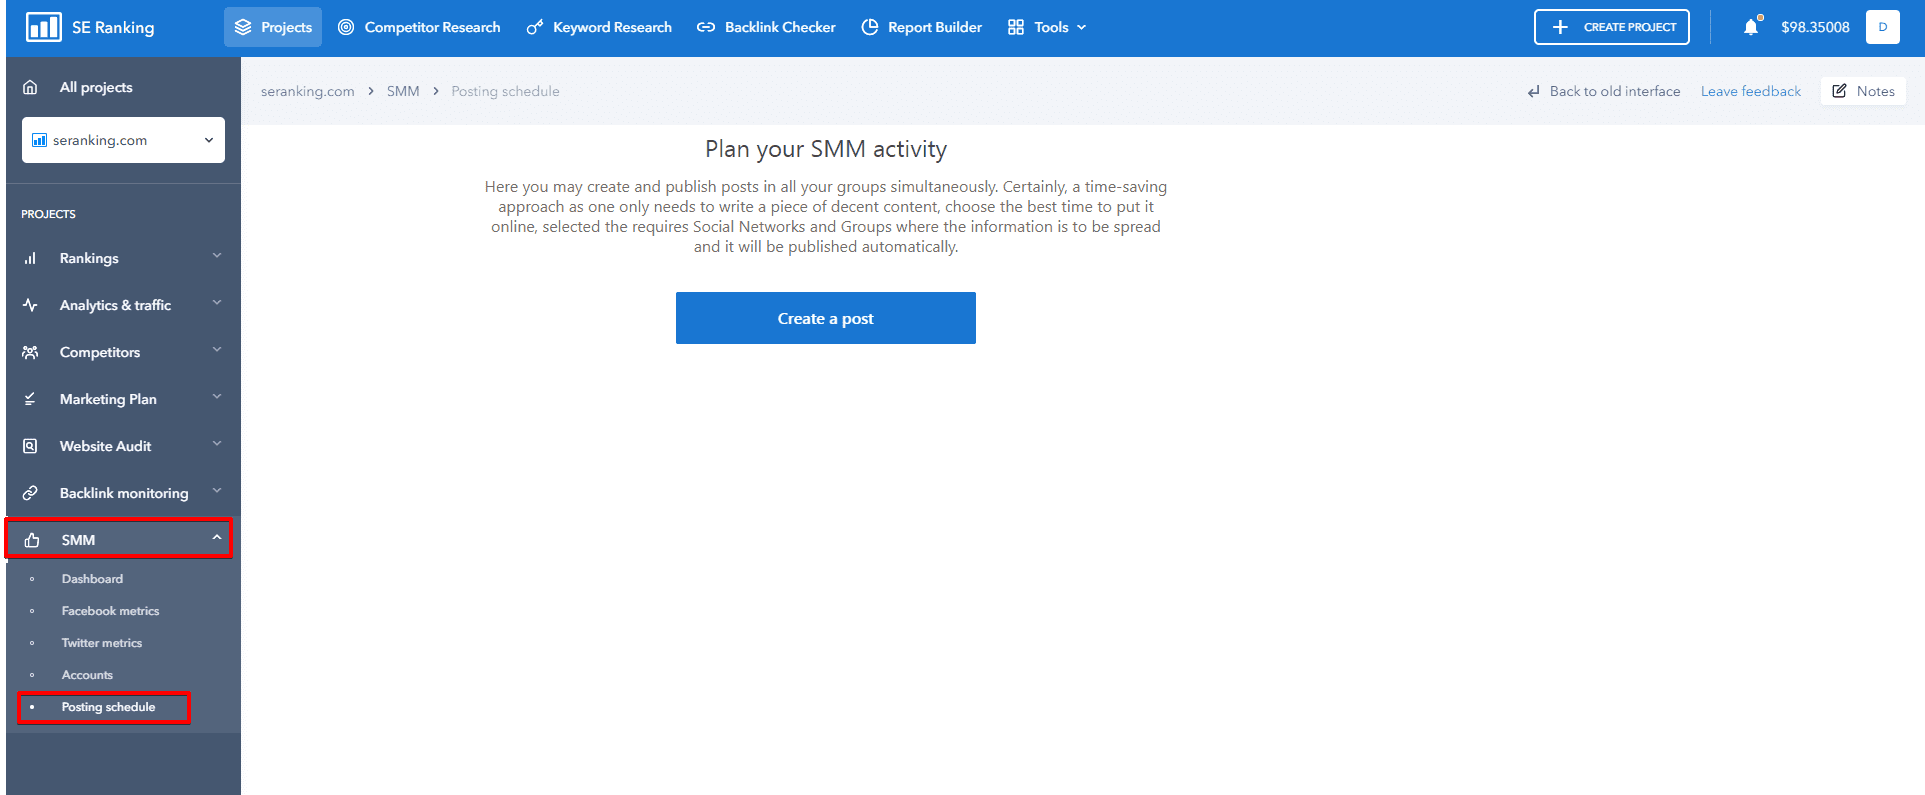Screen dimensions: 1925x795
Task: Expand the Marketing Plan chevron
Action: (217, 398)
